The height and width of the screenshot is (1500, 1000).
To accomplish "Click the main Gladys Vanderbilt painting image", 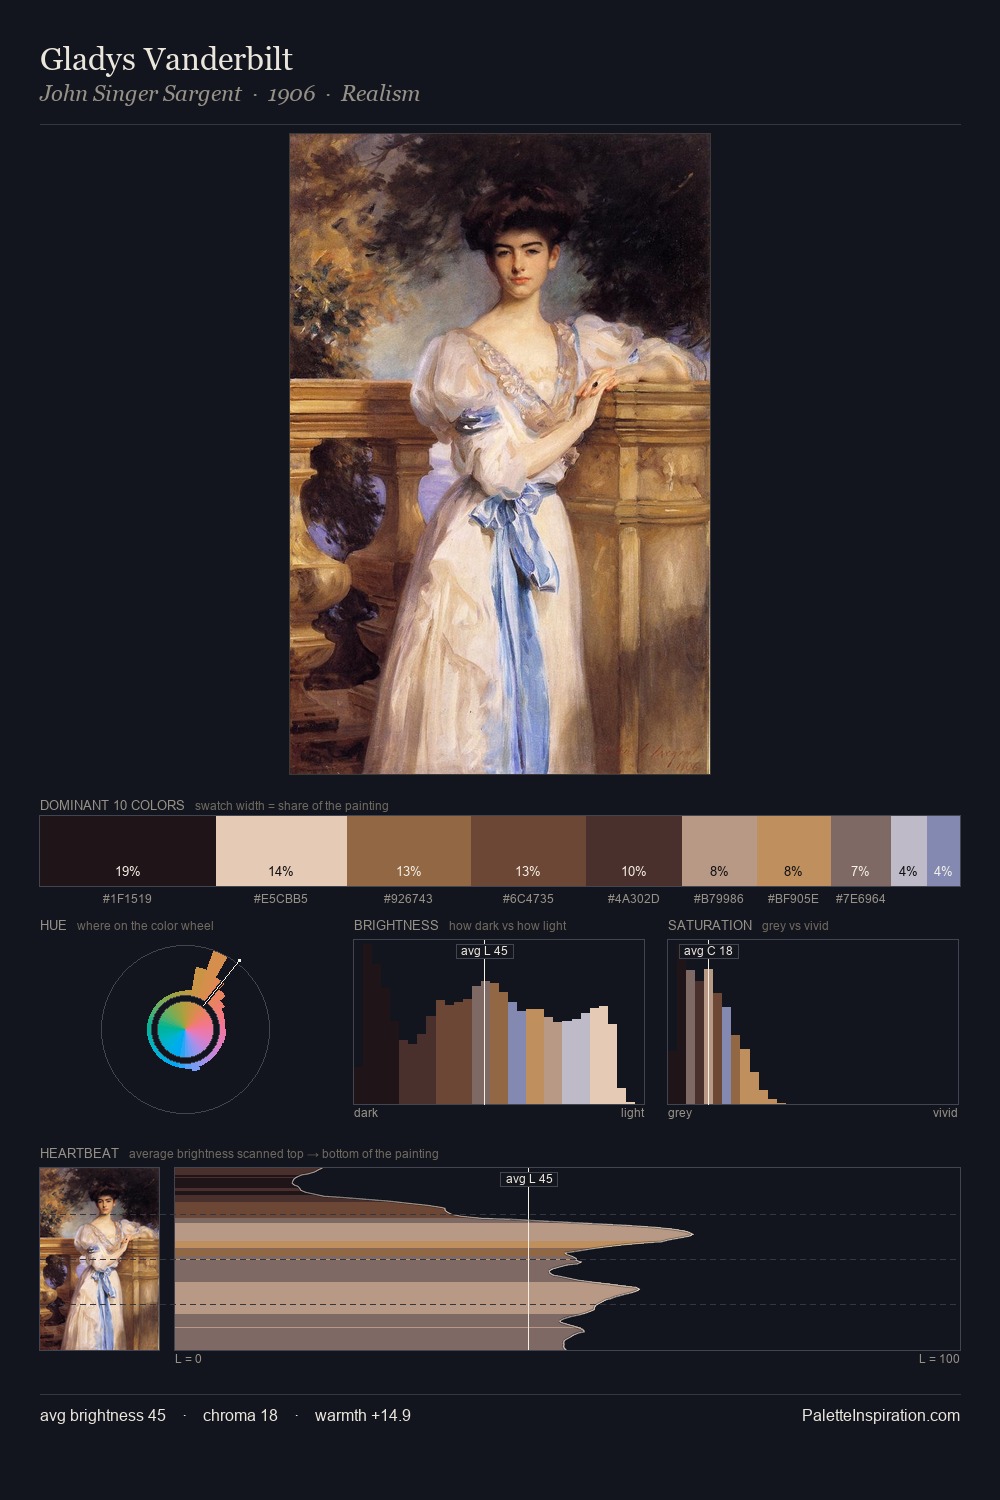I will pos(500,454).
